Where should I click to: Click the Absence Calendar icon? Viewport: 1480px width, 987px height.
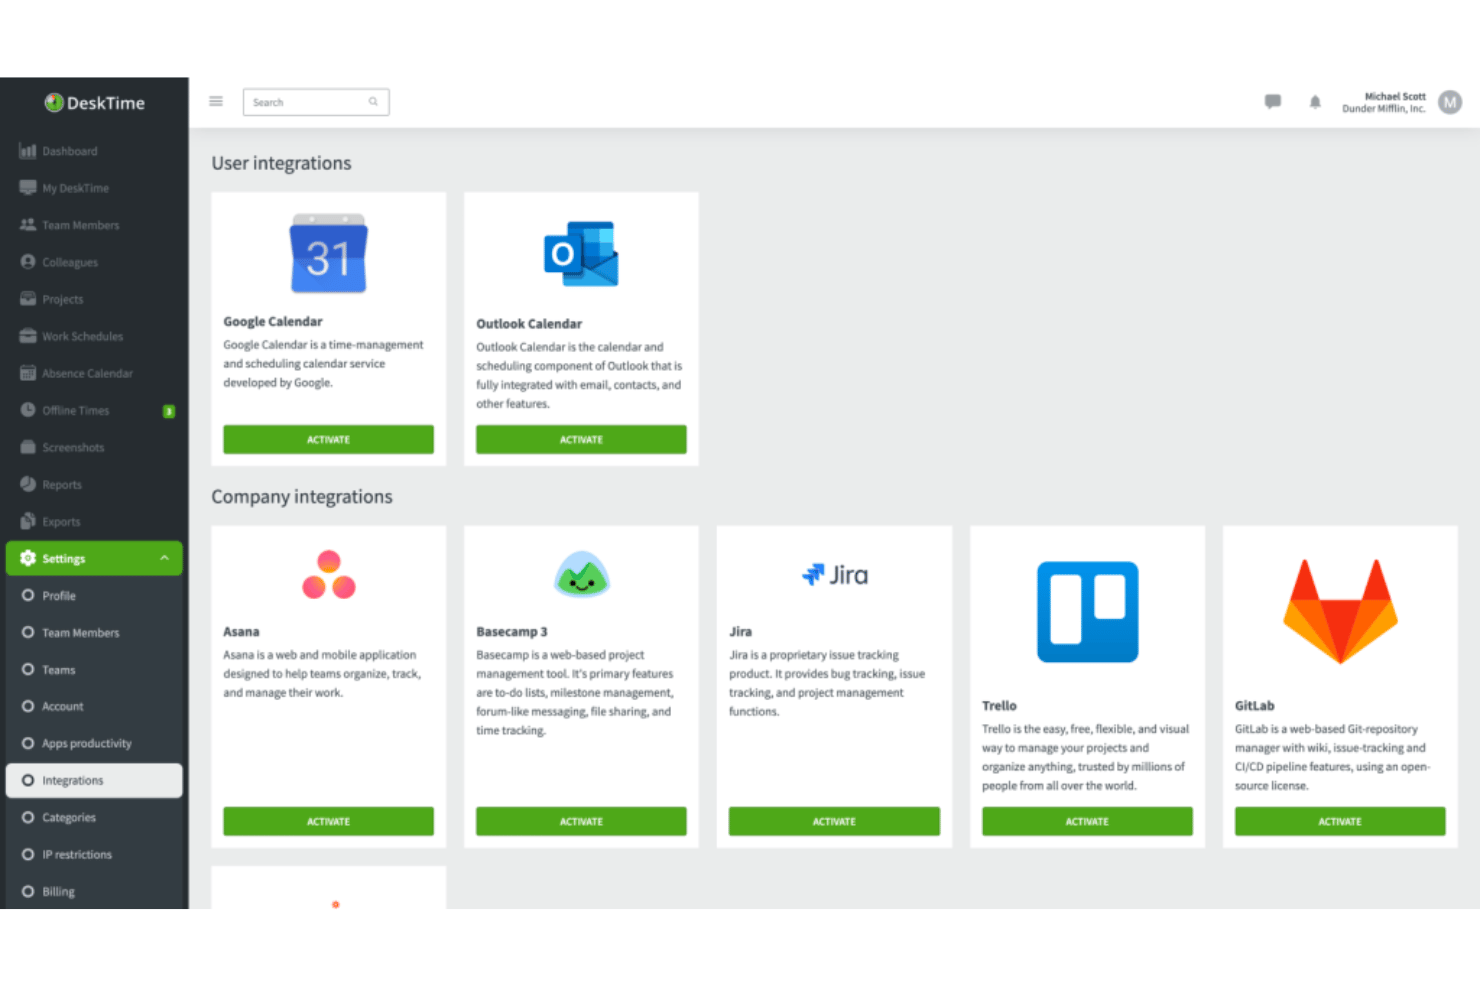click(x=28, y=373)
